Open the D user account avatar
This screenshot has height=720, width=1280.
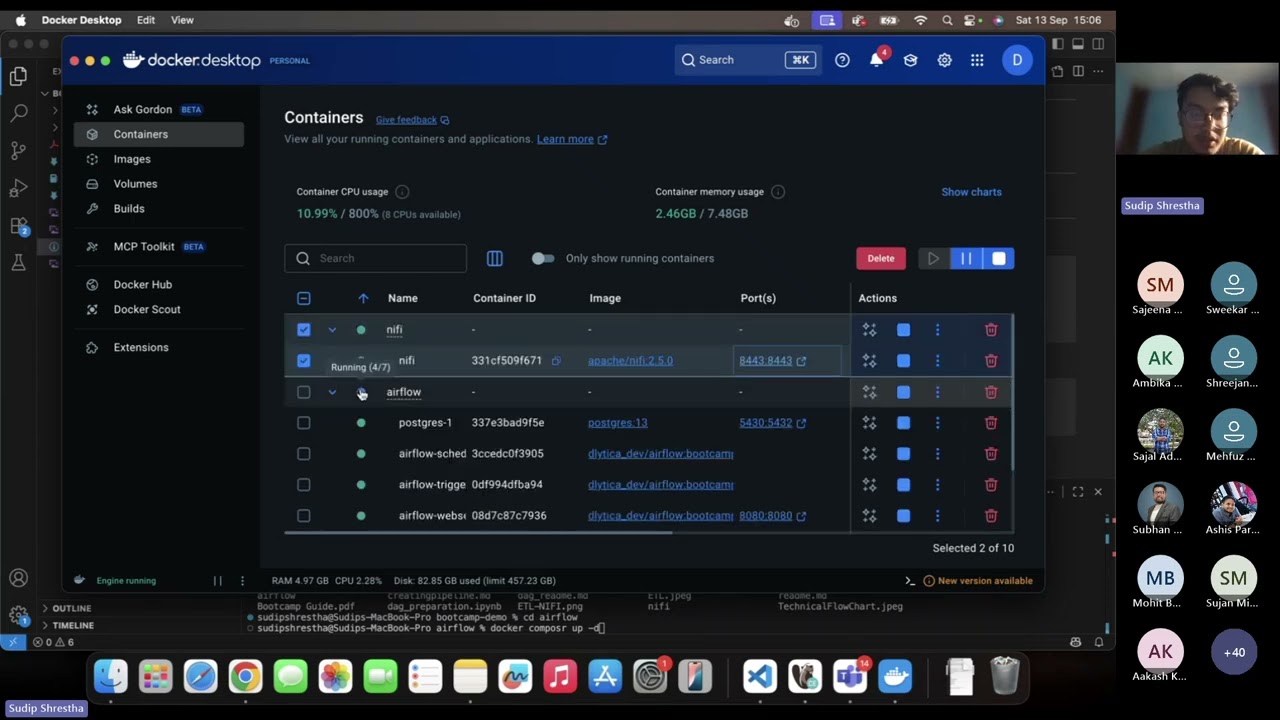tap(1017, 60)
